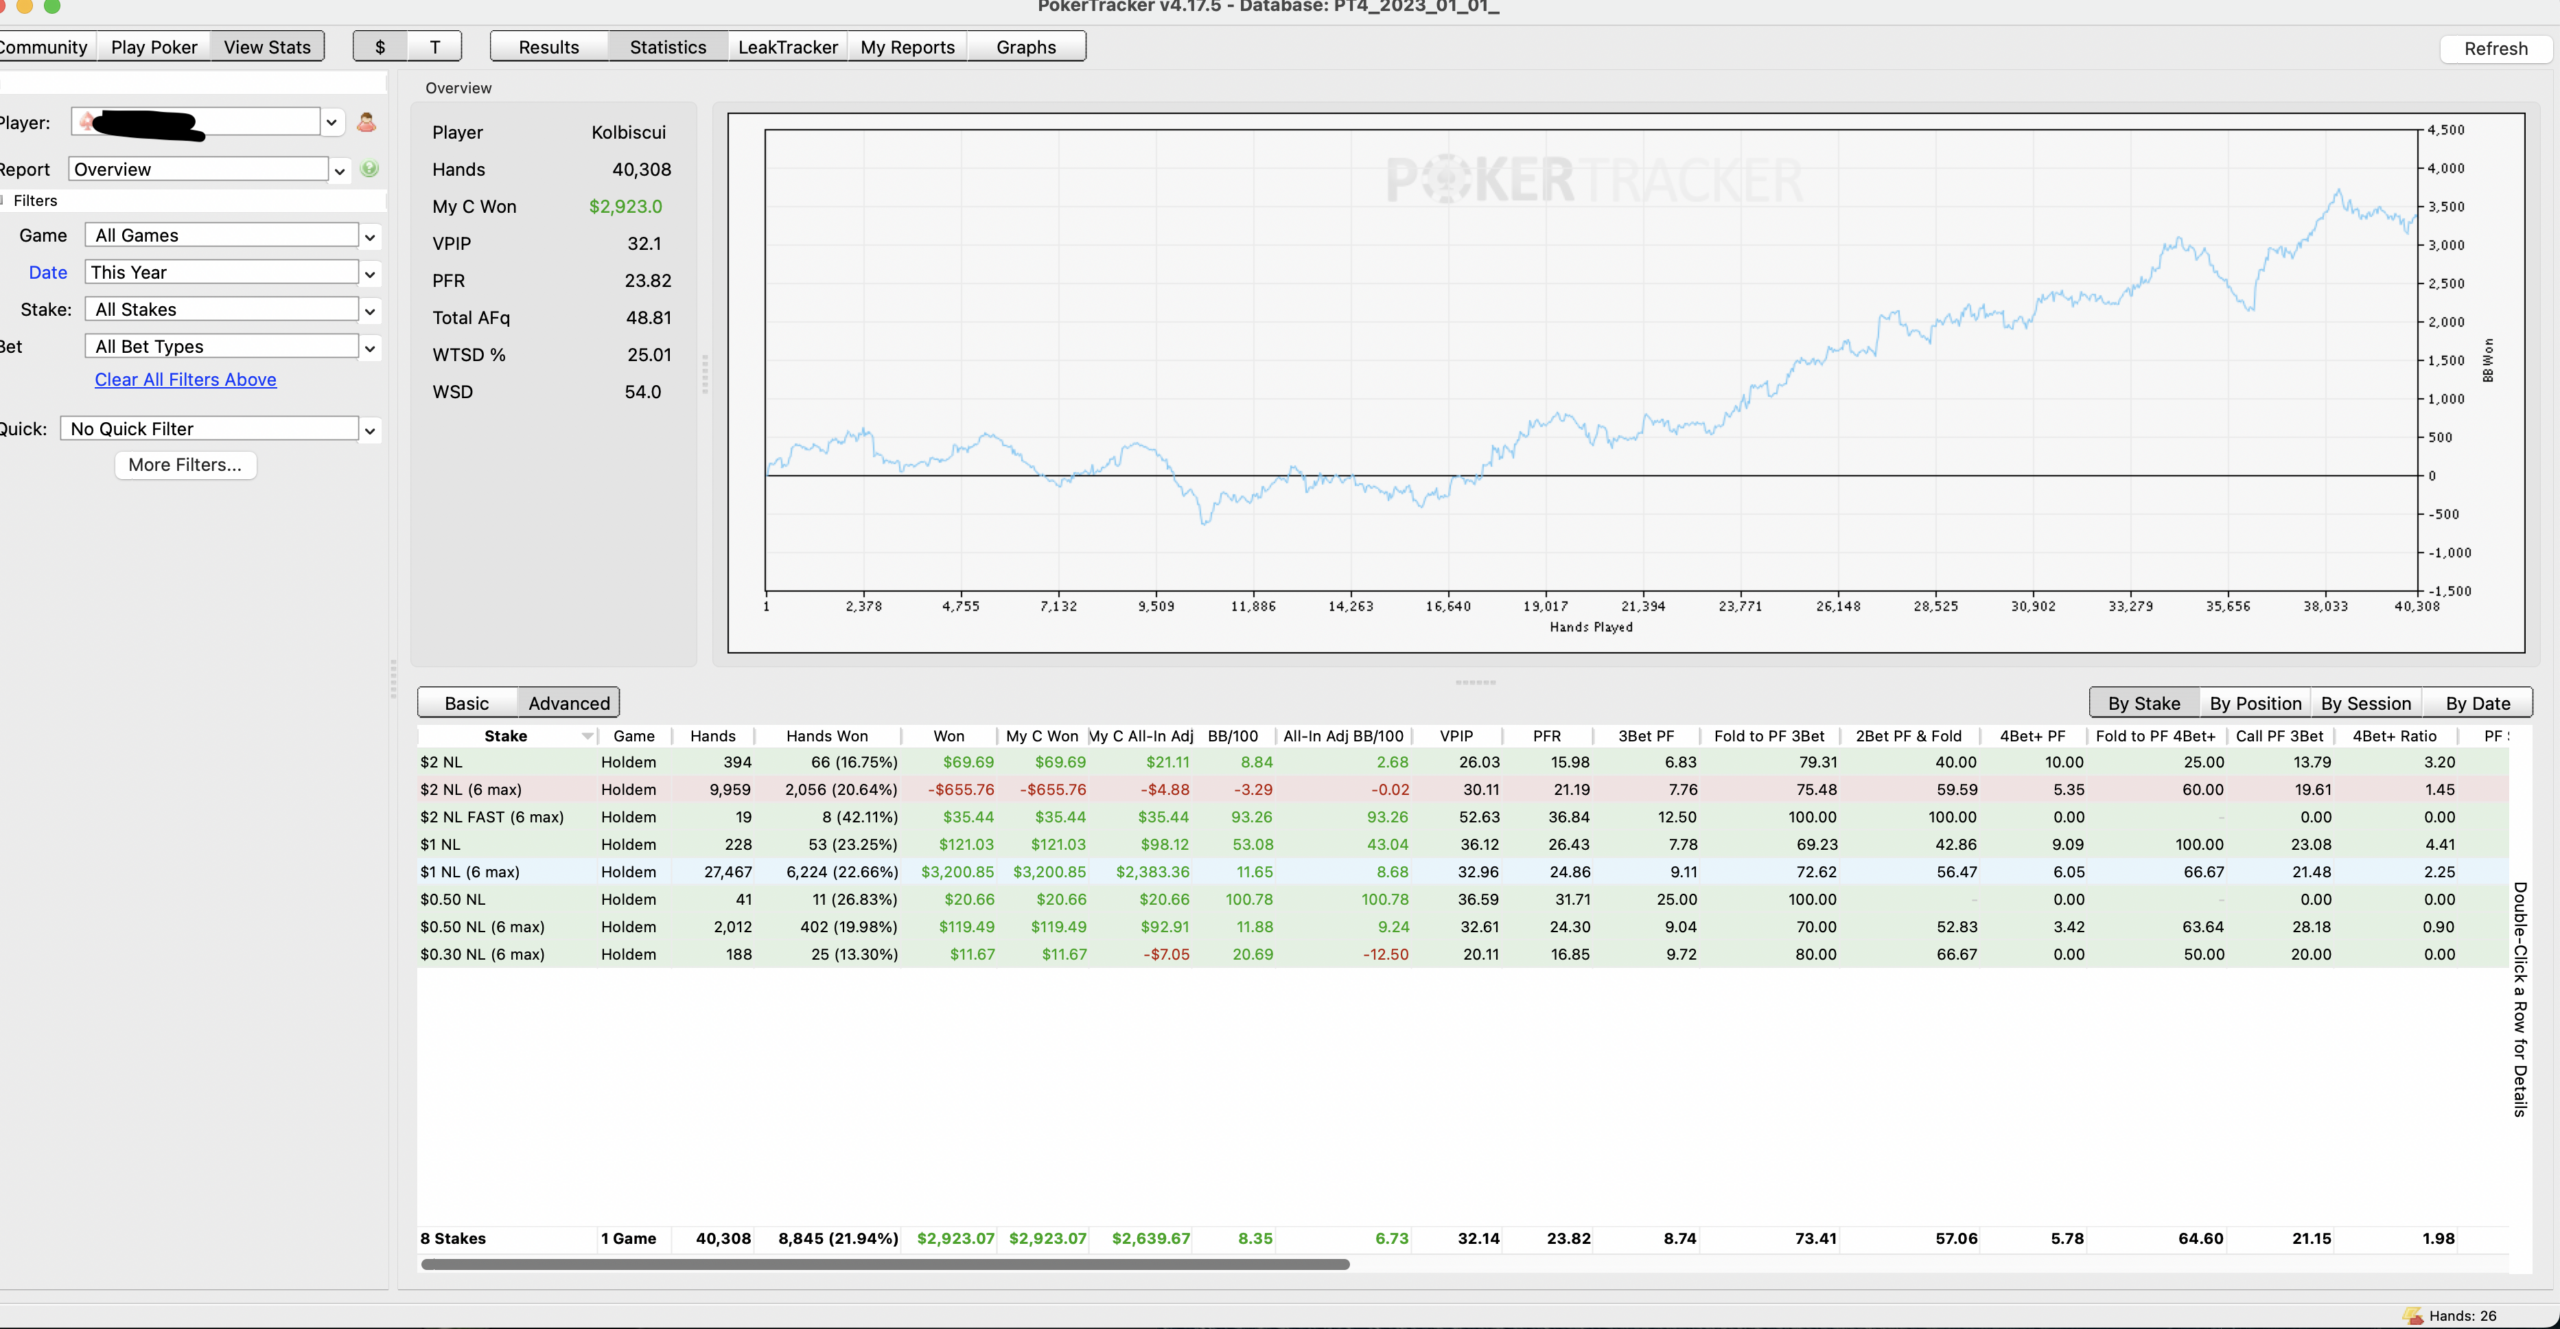
Task: Click the player avatar icon beside Player field
Action: [367, 123]
